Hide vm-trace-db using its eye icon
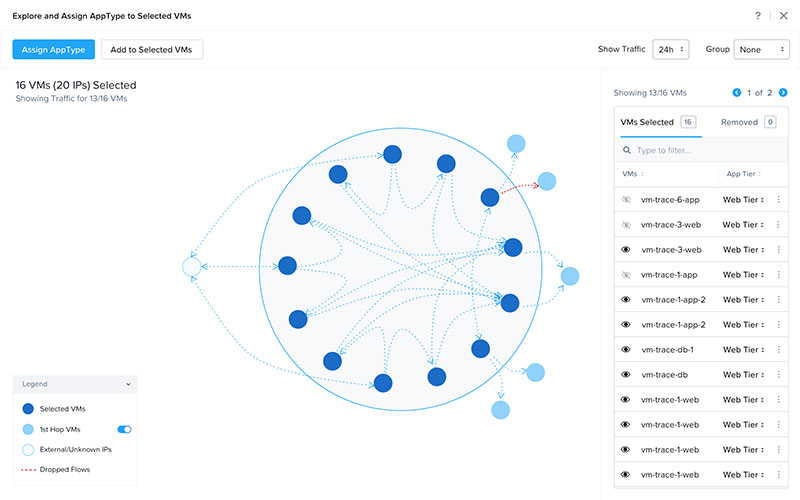The height and width of the screenshot is (500, 800). click(x=626, y=375)
